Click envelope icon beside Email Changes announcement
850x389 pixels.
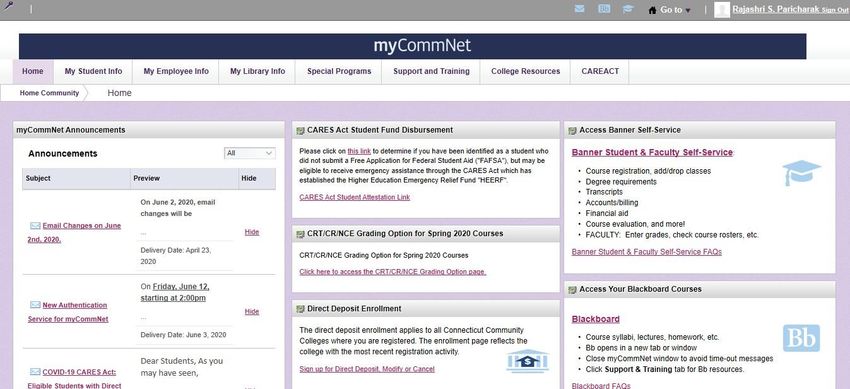point(35,225)
